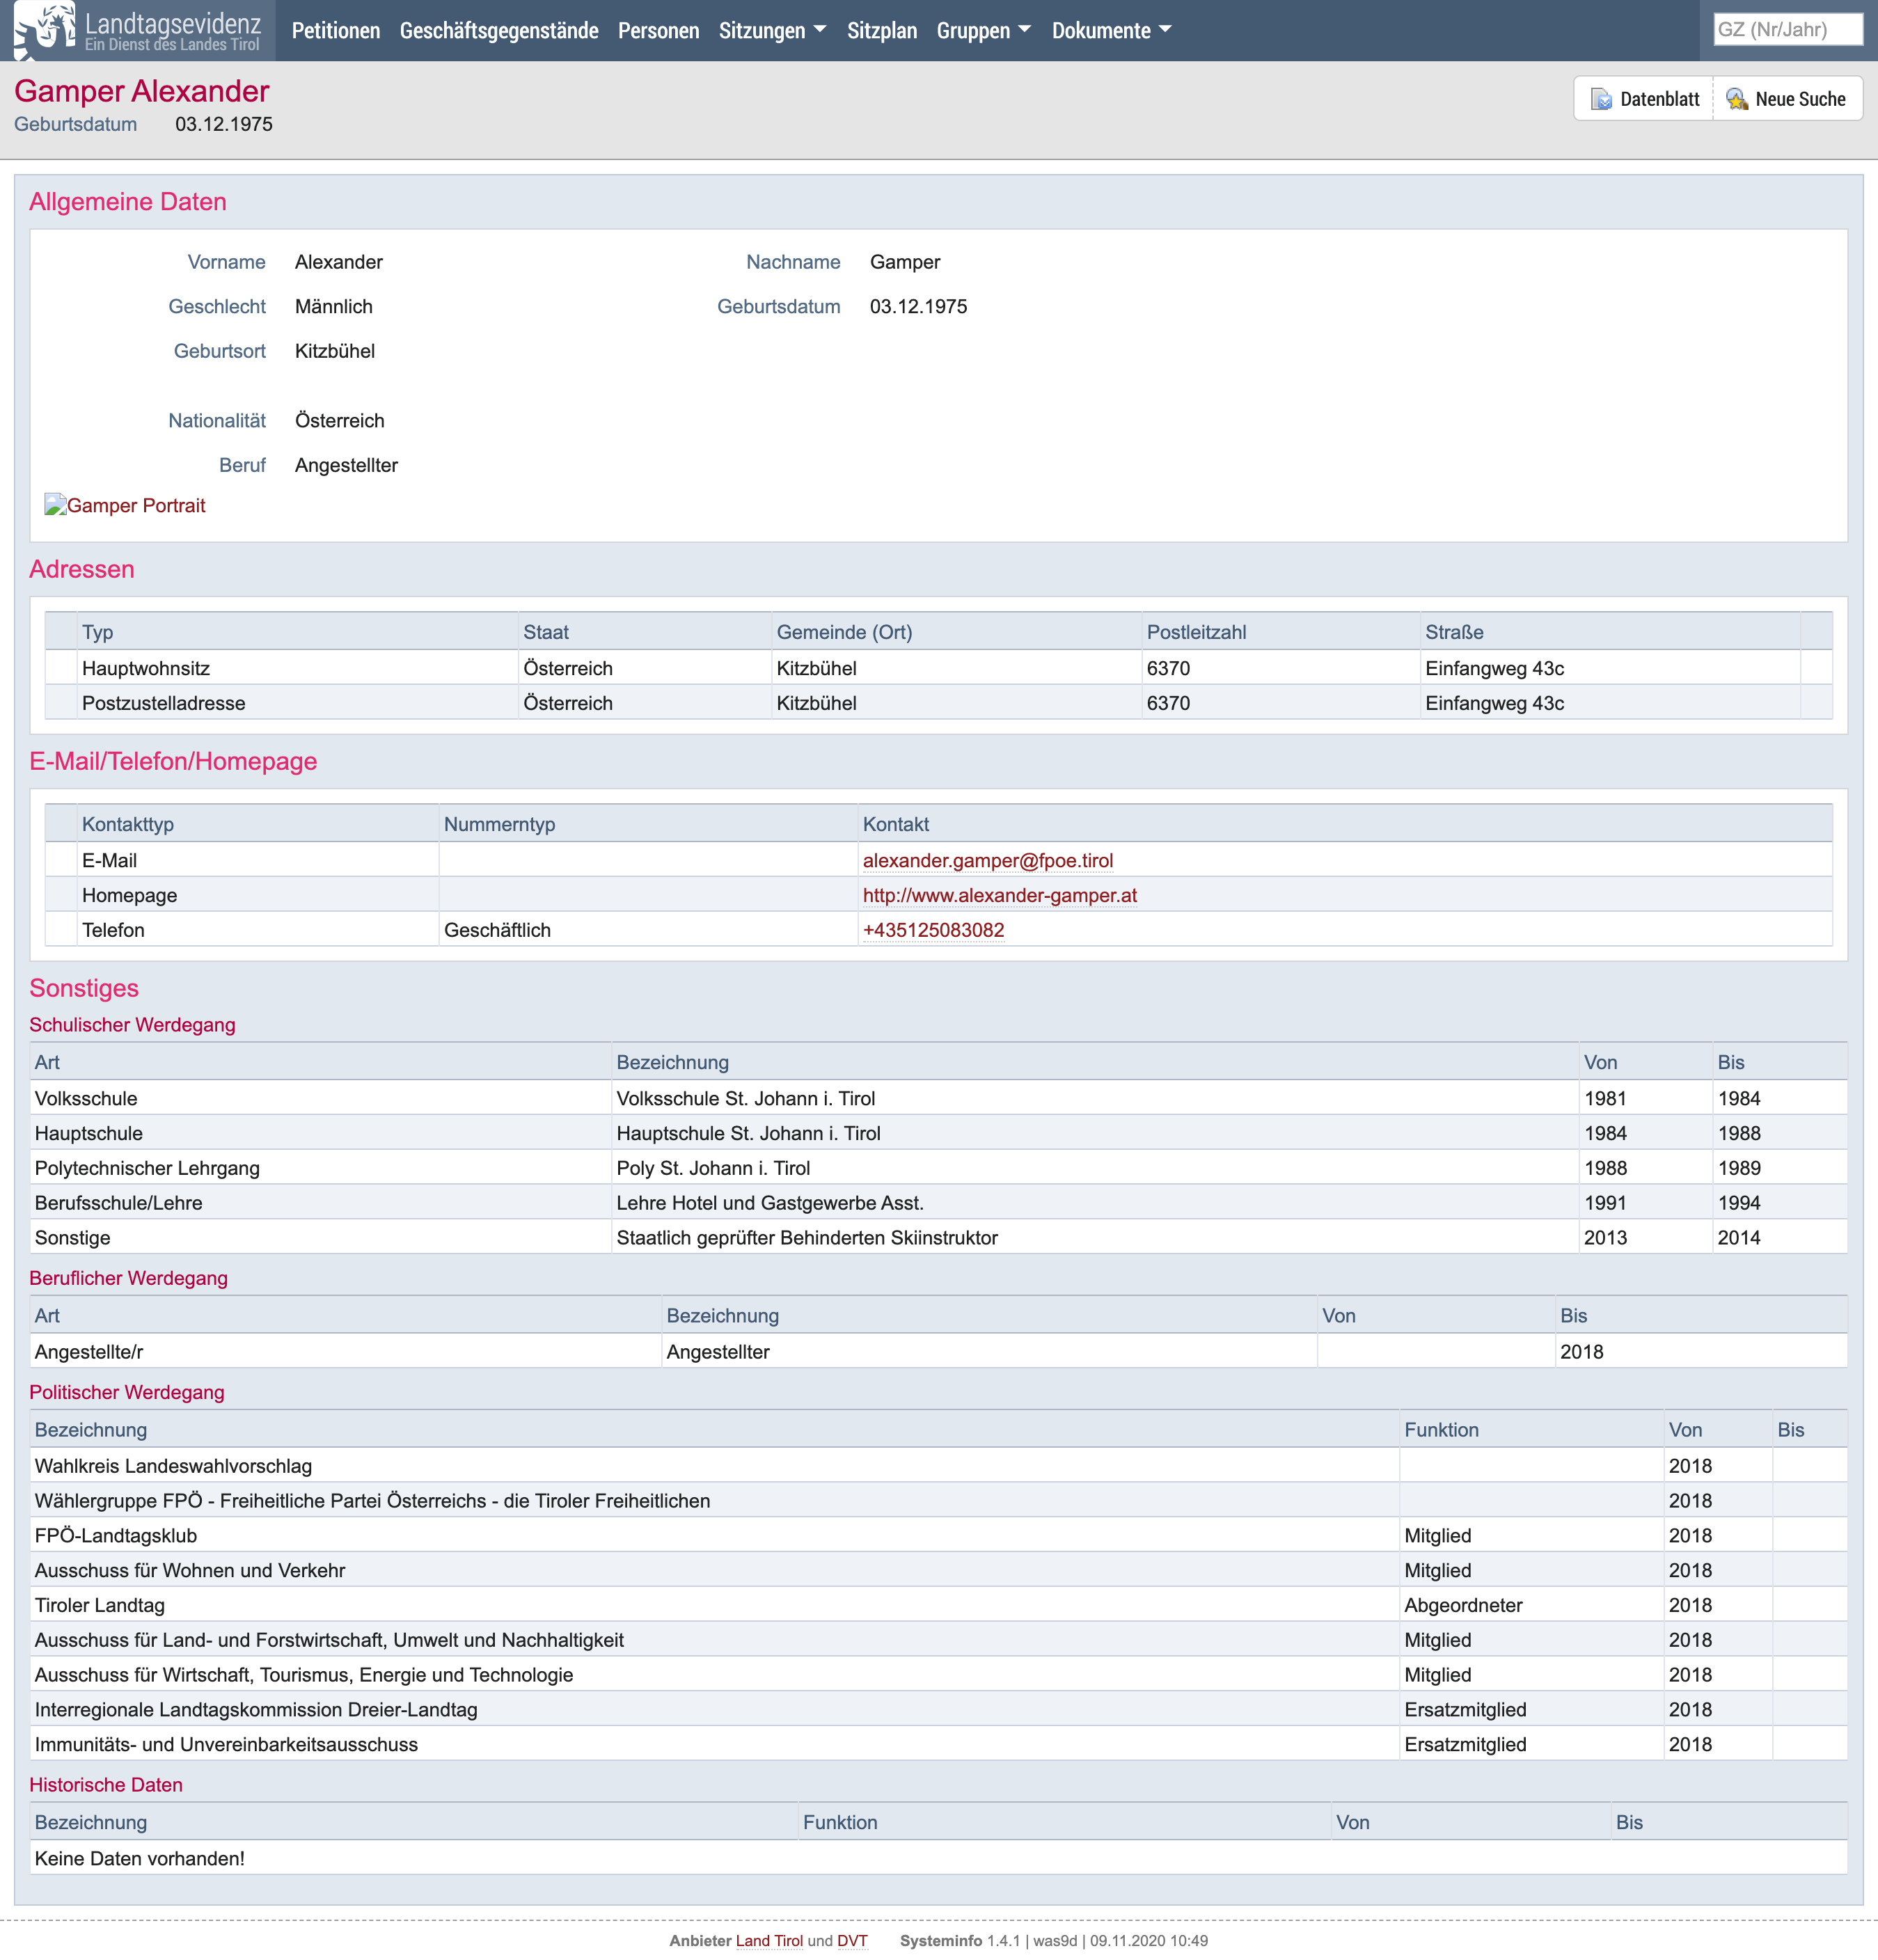Click the Gamper Alexander page heading
The height and width of the screenshot is (1960, 1878).
tap(142, 91)
